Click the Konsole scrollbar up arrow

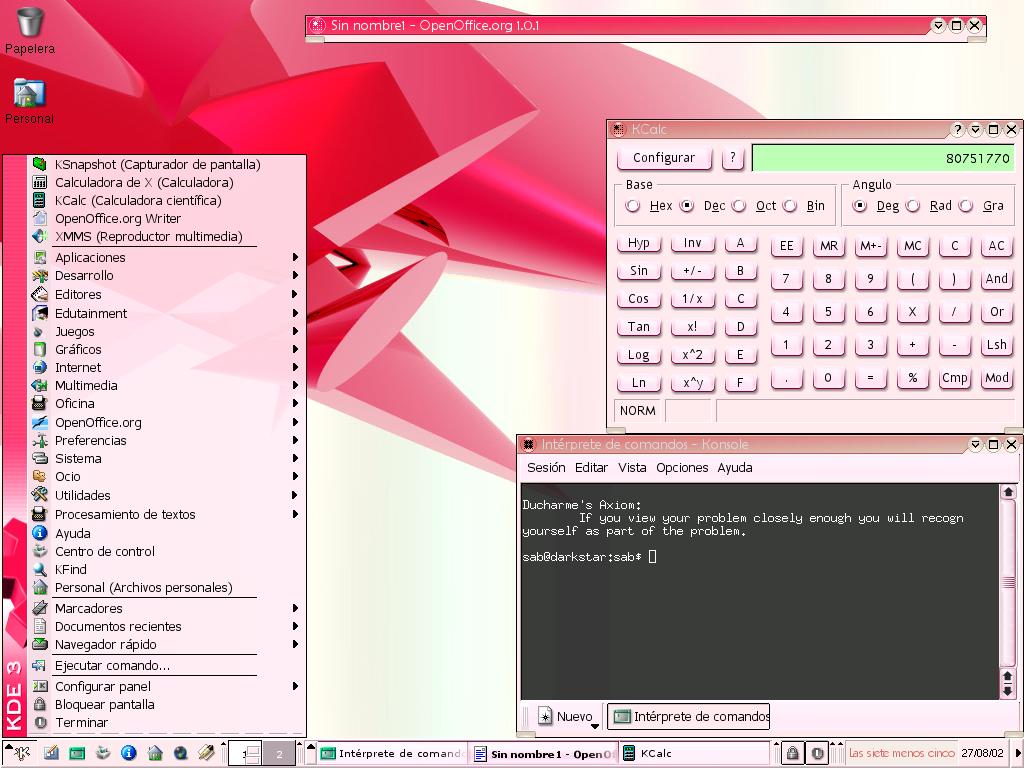(1008, 492)
